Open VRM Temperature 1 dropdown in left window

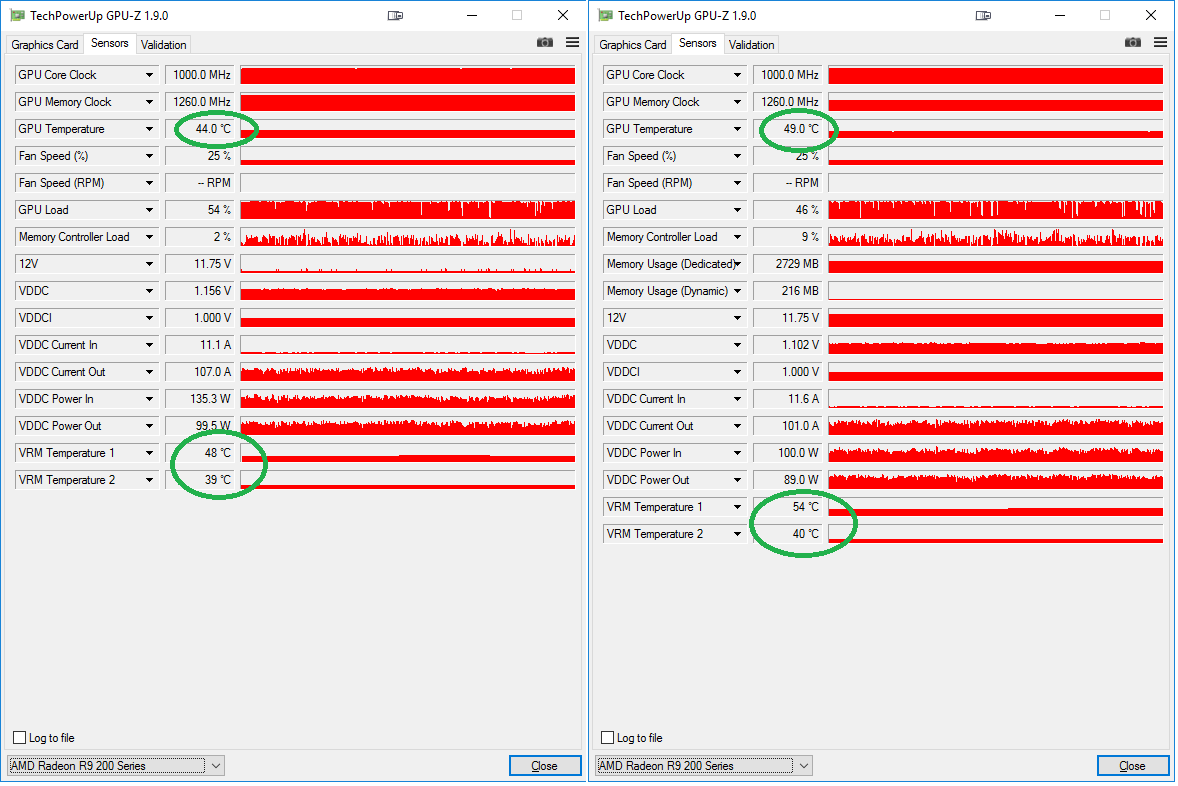point(150,453)
